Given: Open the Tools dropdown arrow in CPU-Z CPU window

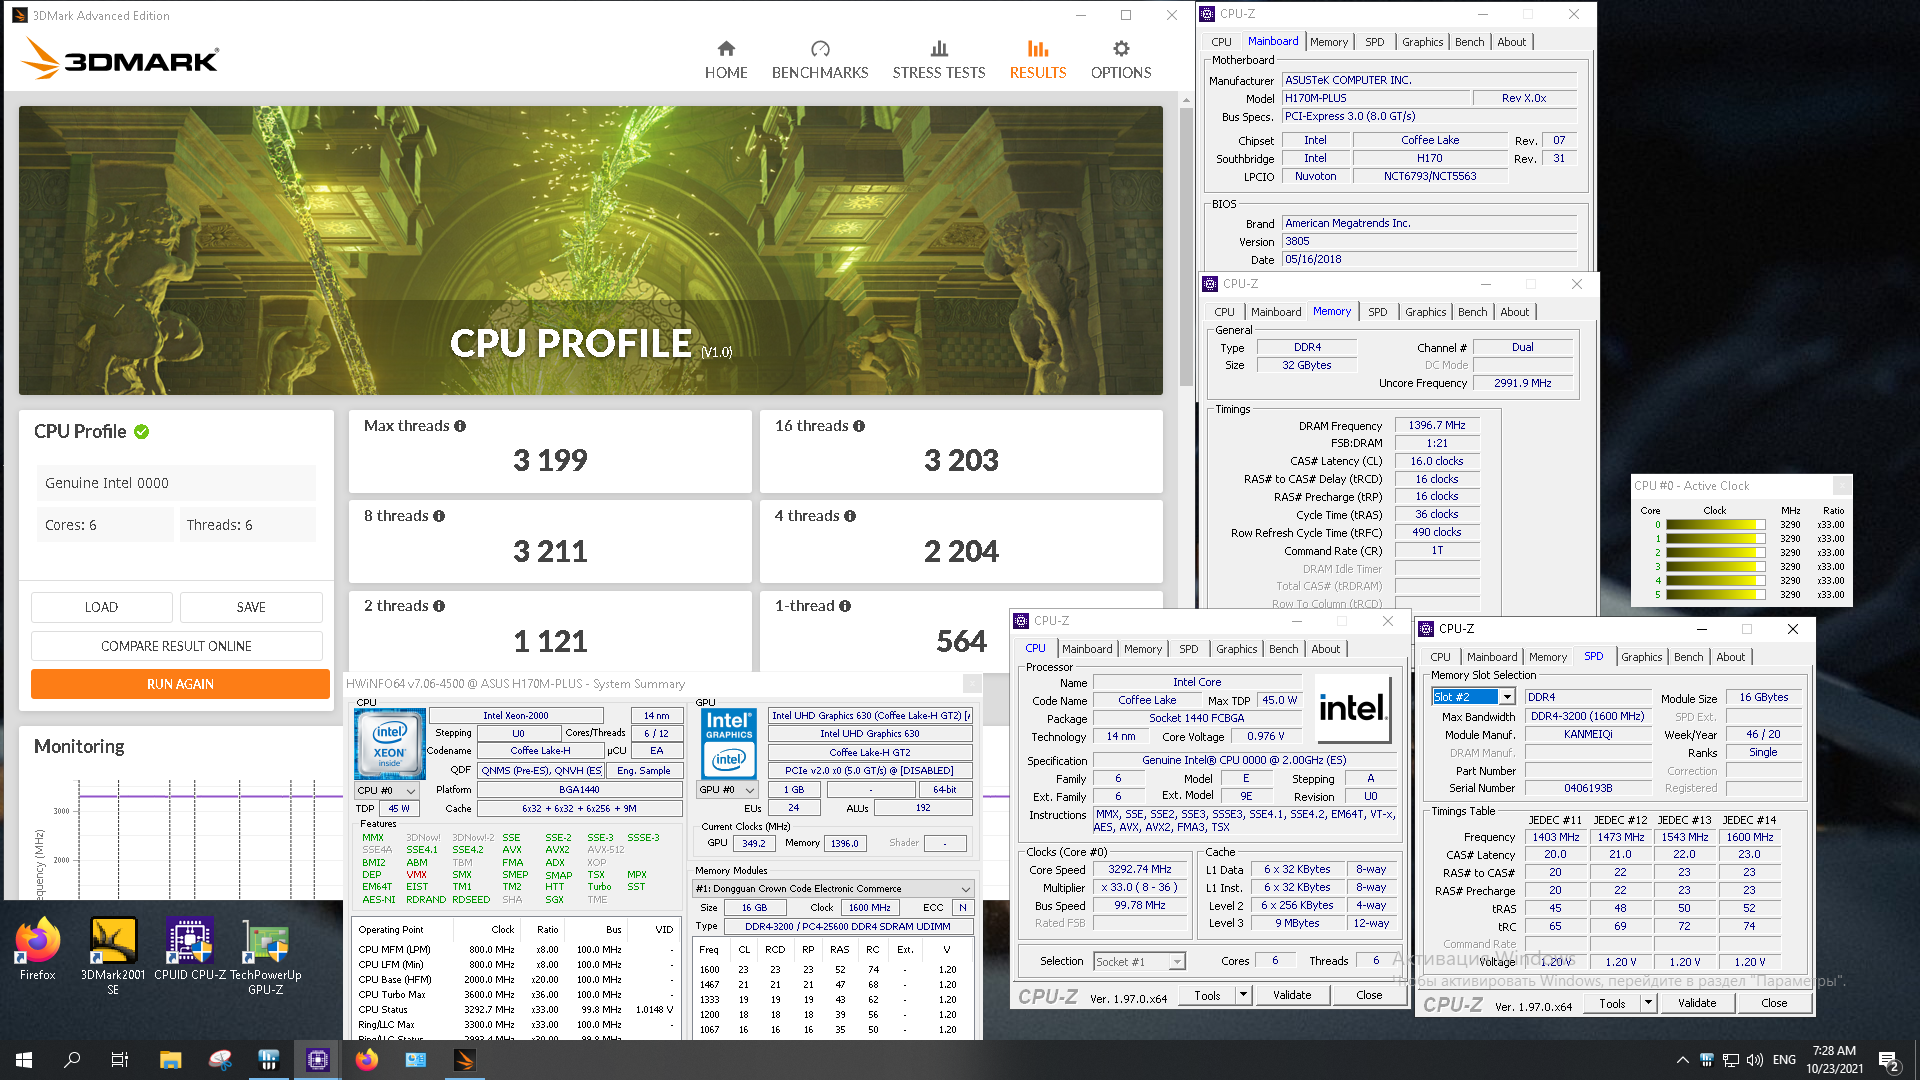Looking at the screenshot, I should (1243, 995).
